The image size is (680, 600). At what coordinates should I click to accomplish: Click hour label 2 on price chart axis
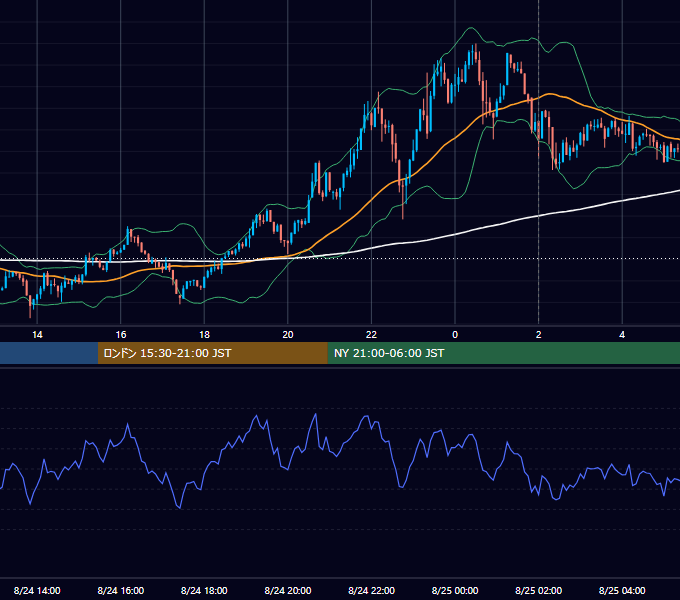(x=539, y=334)
